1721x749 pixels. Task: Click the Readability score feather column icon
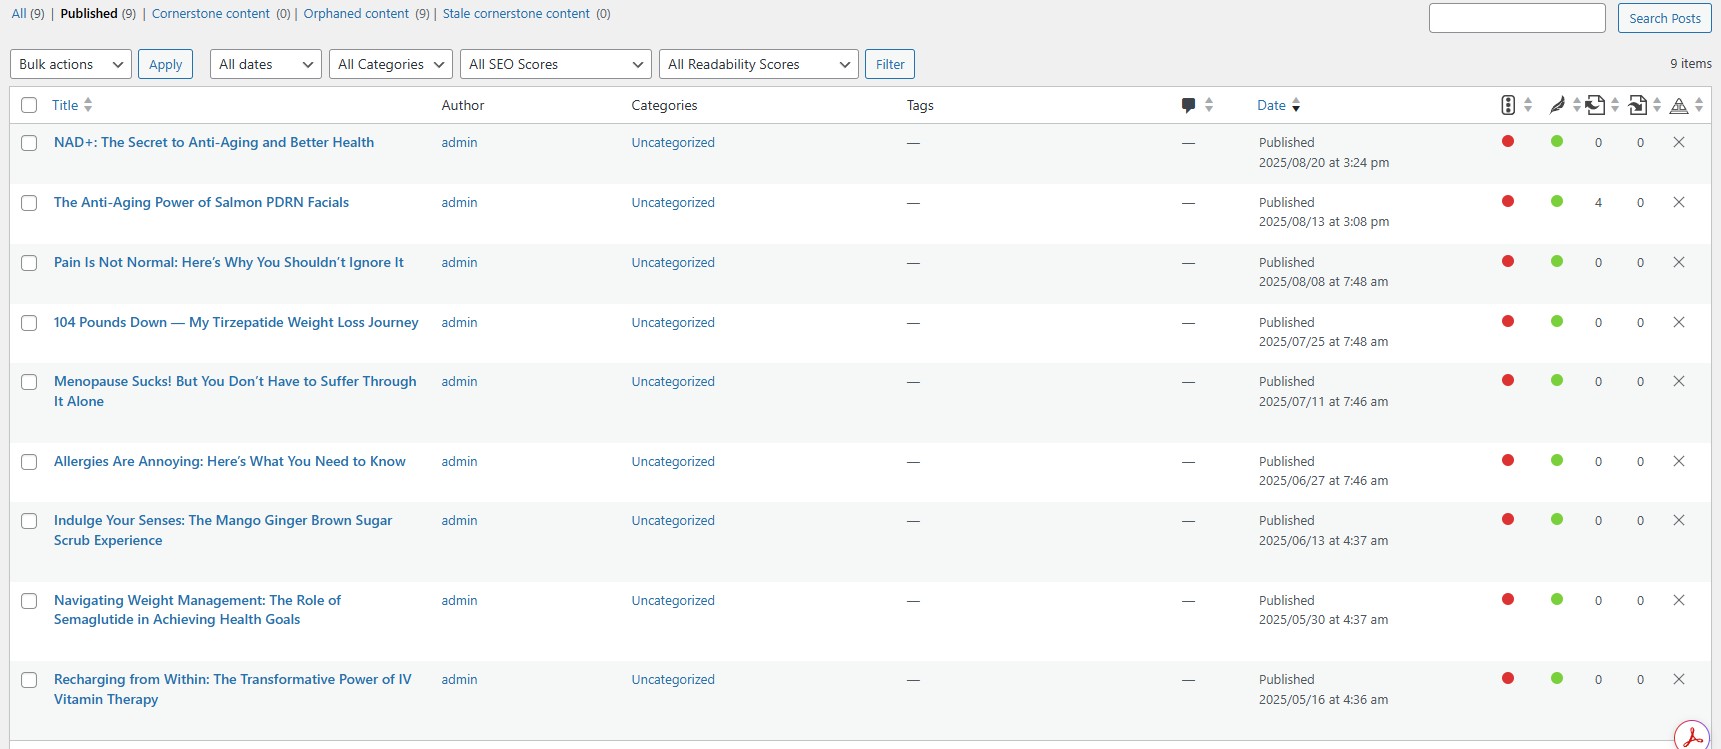tap(1557, 105)
